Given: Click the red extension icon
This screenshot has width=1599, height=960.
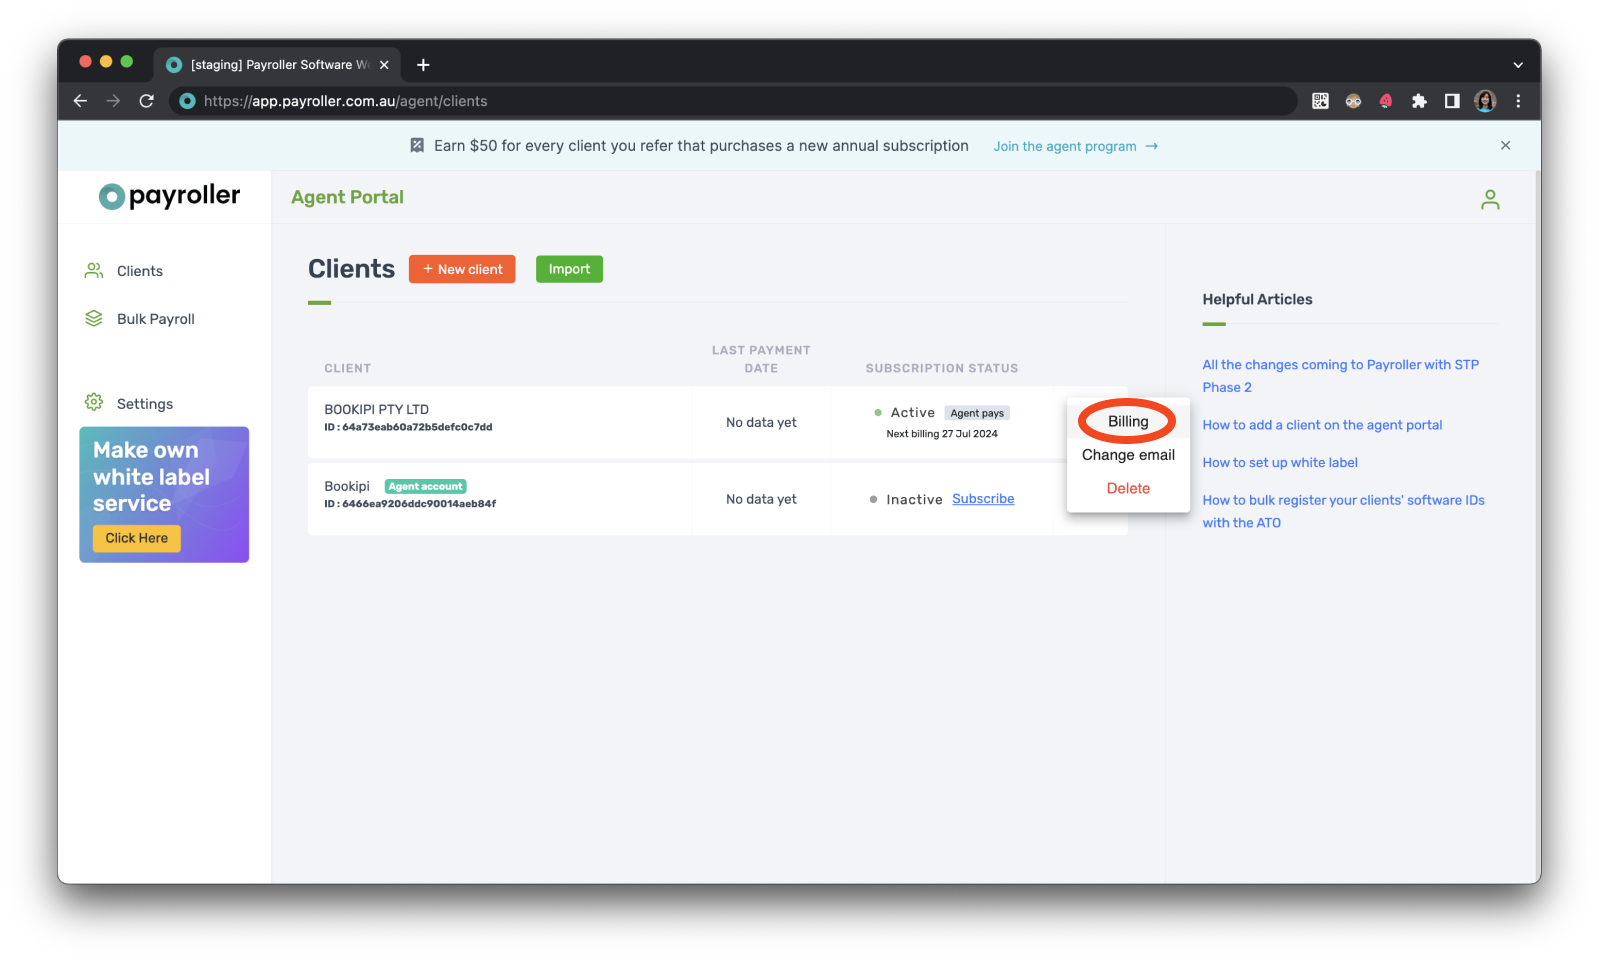Looking at the screenshot, I should tap(1386, 101).
